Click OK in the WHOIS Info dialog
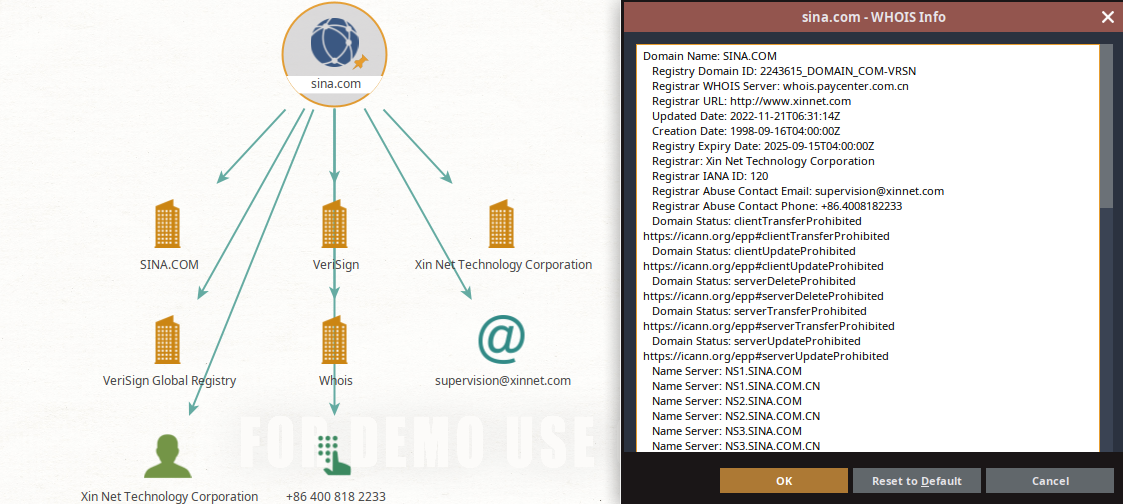 tap(784, 480)
